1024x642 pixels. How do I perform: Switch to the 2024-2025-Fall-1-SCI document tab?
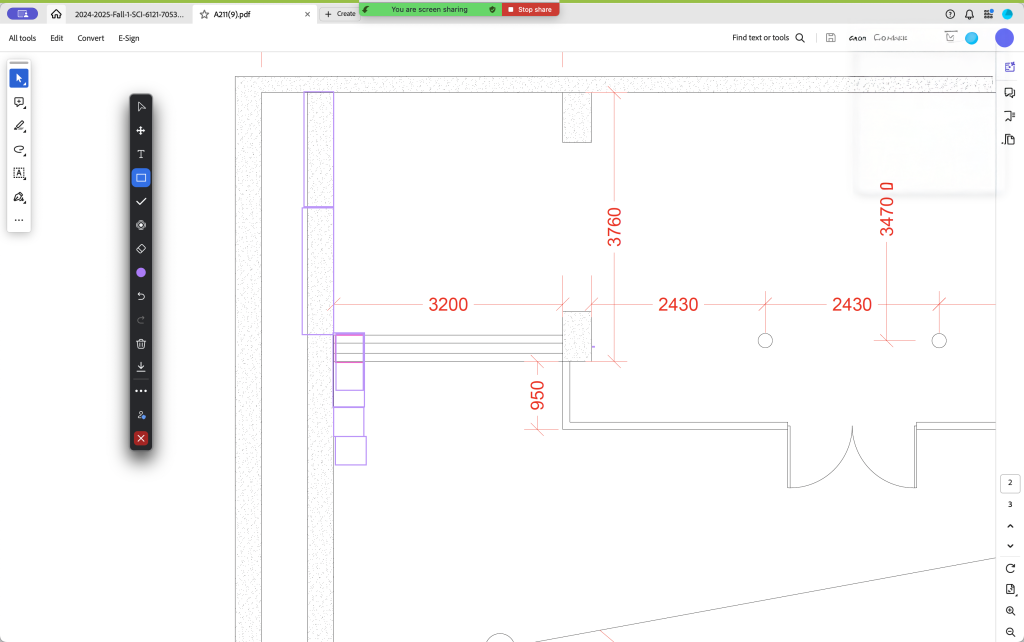click(x=129, y=14)
